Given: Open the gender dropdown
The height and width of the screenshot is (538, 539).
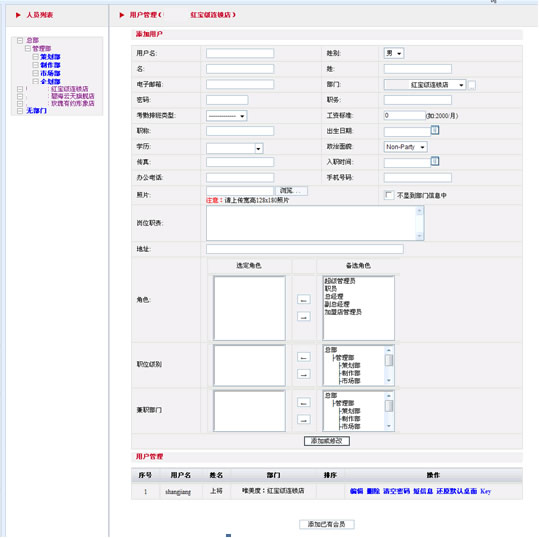Looking at the screenshot, I should coord(394,53).
